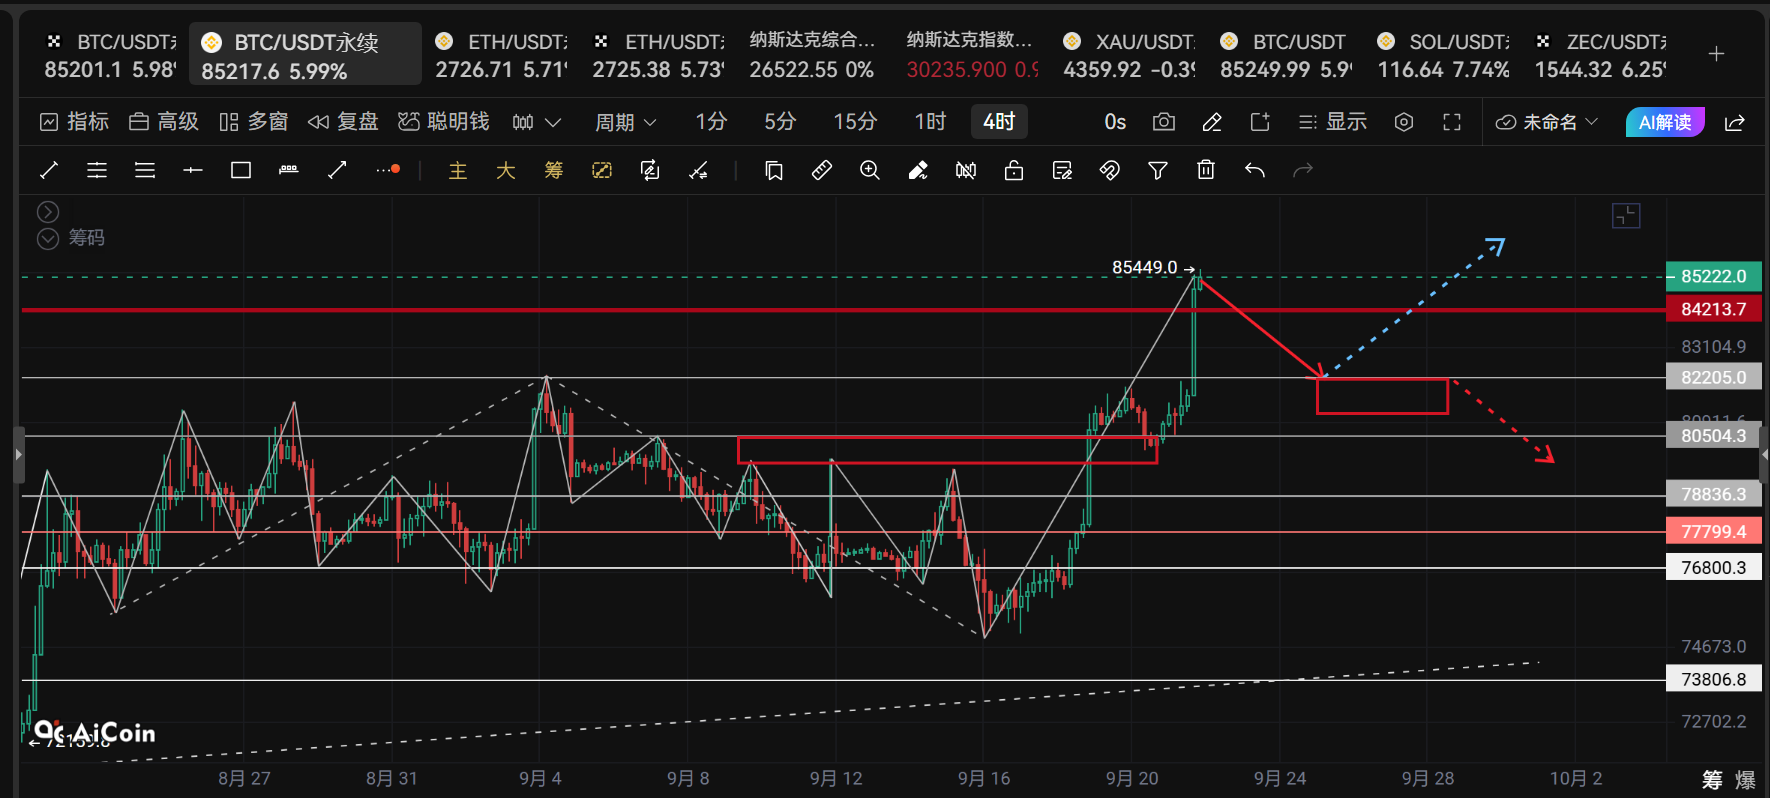Take a chart screenshot with camera icon

click(x=1164, y=122)
